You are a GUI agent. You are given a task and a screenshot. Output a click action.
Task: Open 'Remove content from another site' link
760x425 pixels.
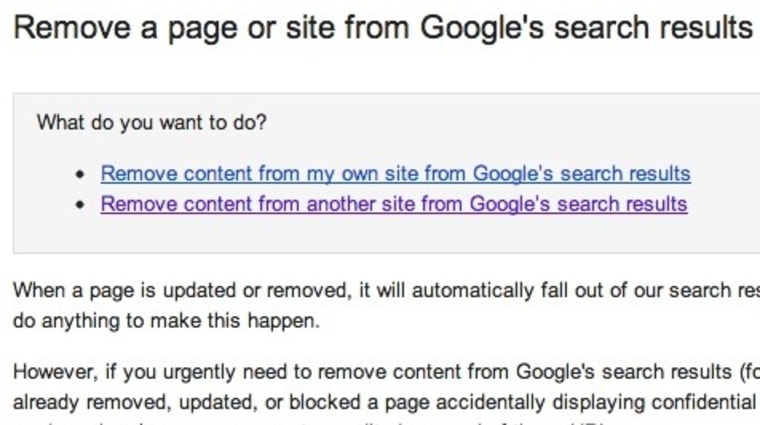coord(393,205)
